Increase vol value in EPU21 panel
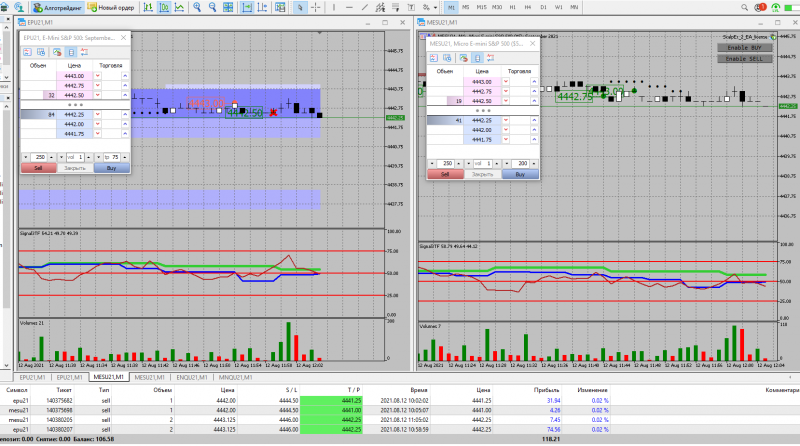 pyautogui.click(x=89, y=157)
